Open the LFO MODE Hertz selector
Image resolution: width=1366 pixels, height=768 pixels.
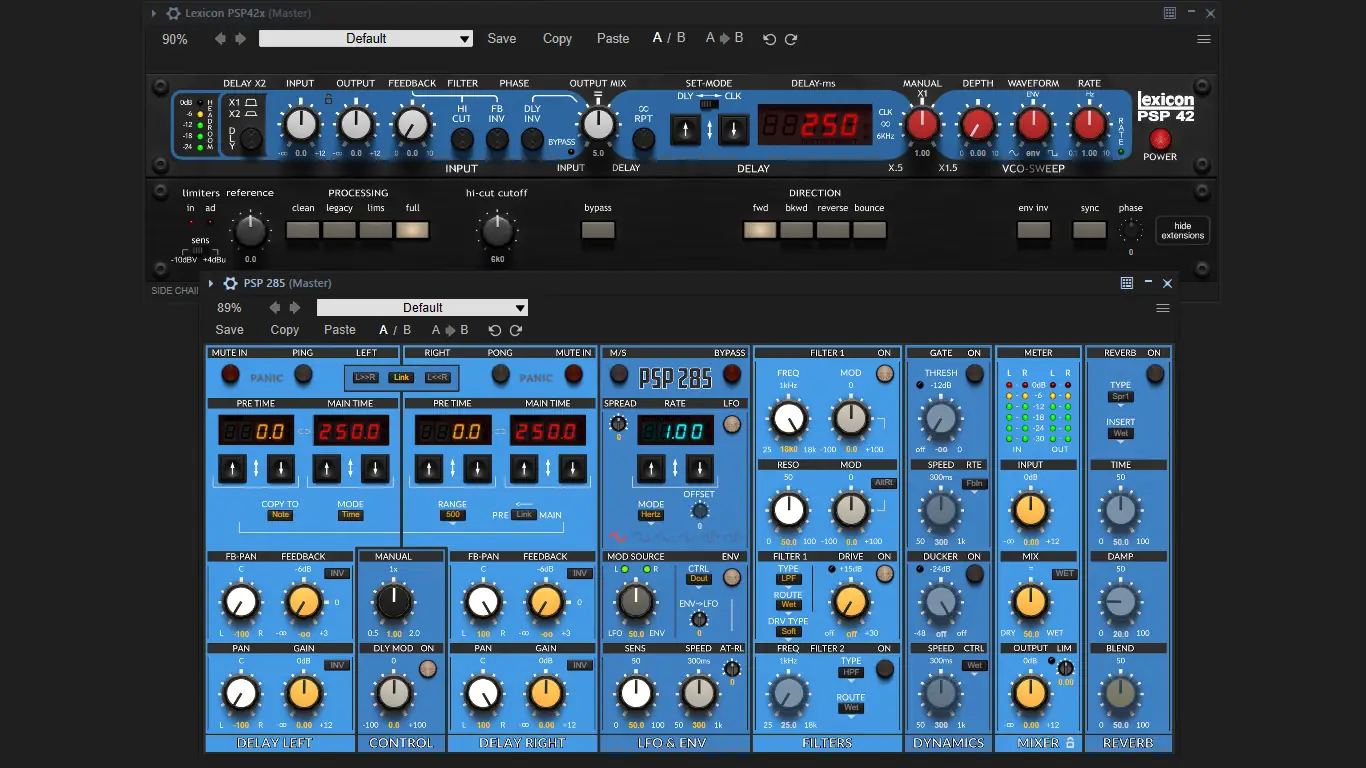coord(651,515)
